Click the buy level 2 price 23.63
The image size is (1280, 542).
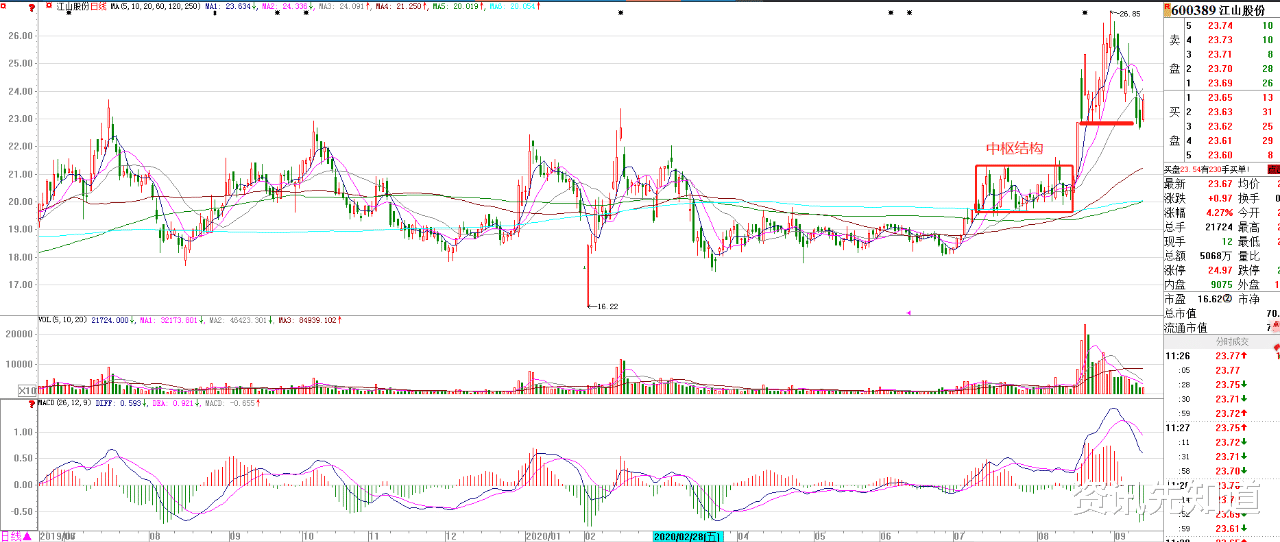click(x=1220, y=112)
